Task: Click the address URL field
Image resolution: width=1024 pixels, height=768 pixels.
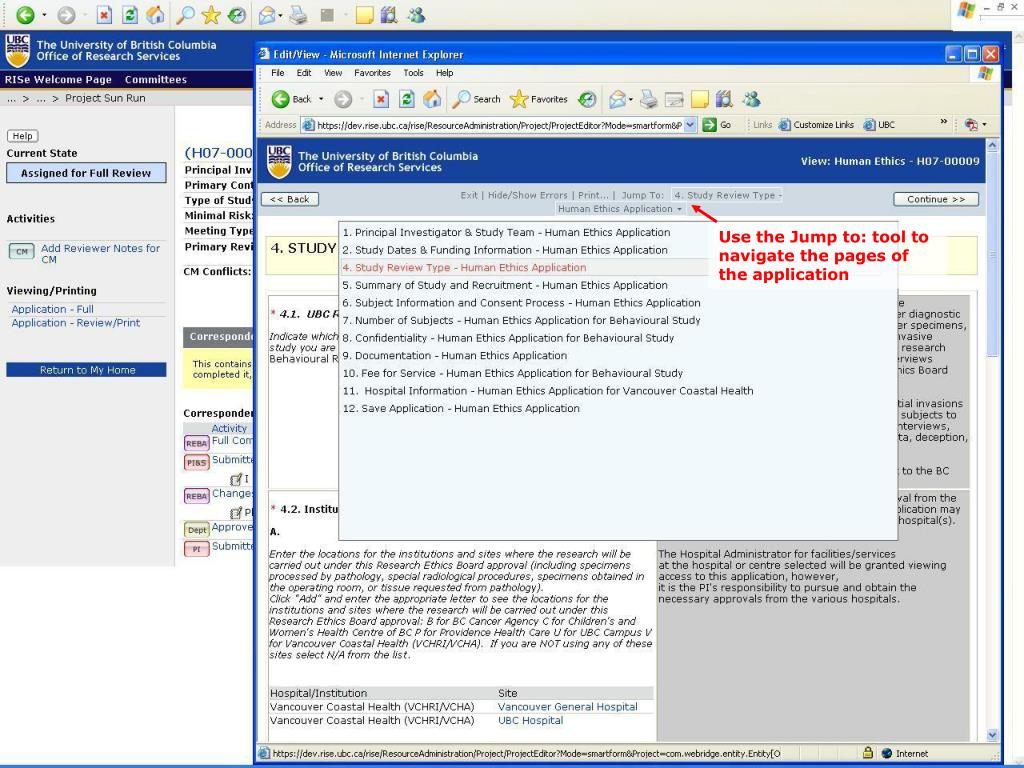Action: 500,125
